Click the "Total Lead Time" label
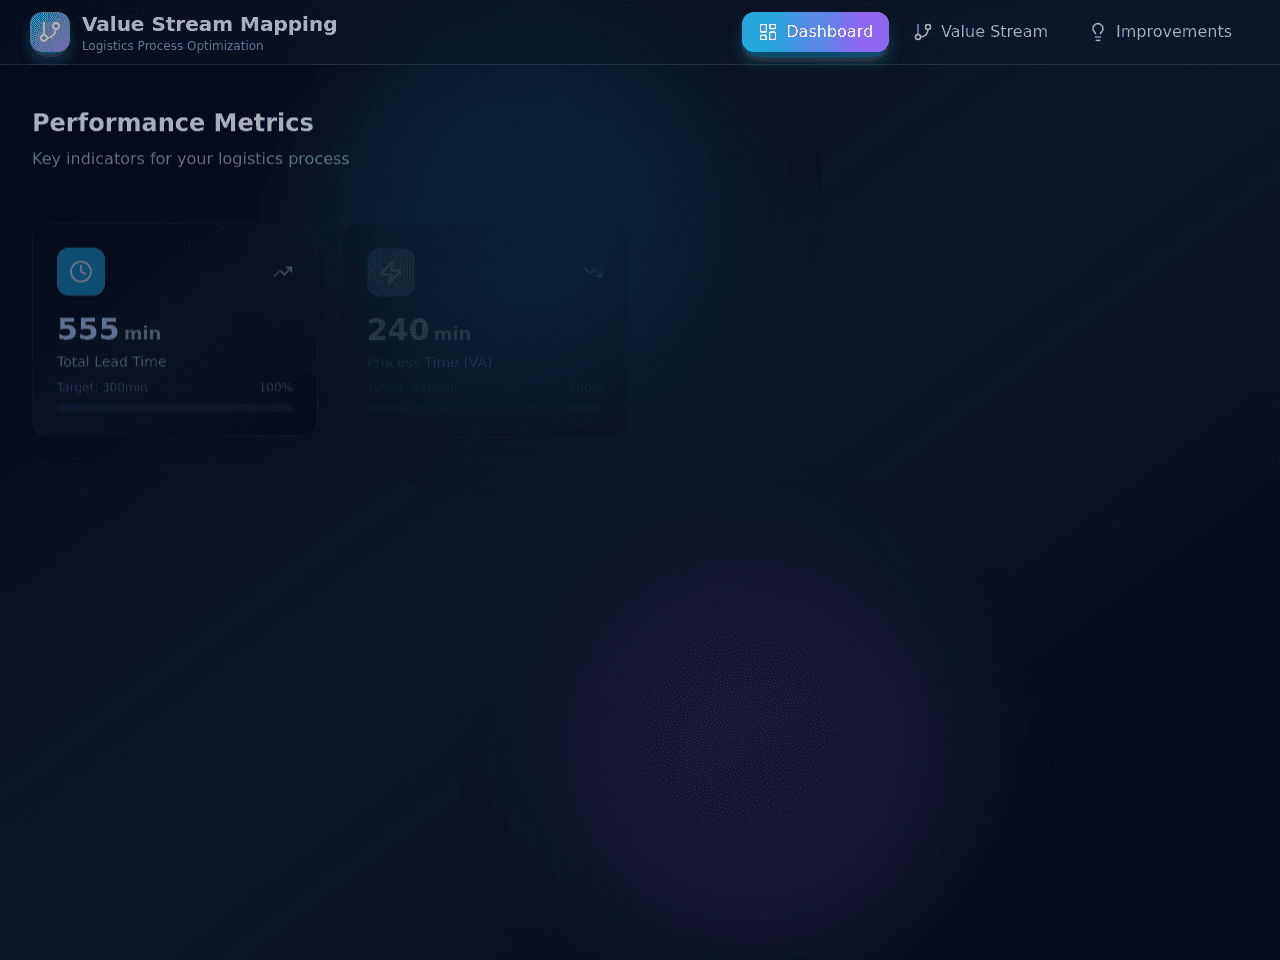The width and height of the screenshot is (1280, 960). coord(112,361)
